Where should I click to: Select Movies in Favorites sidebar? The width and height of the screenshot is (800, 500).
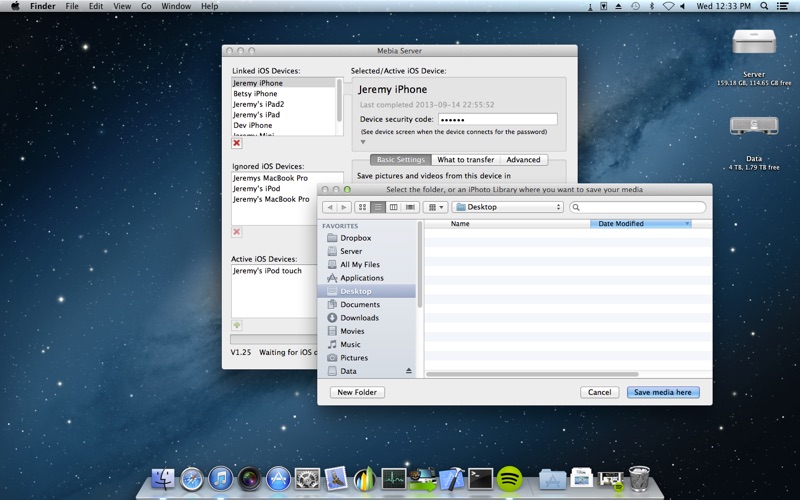367,331
